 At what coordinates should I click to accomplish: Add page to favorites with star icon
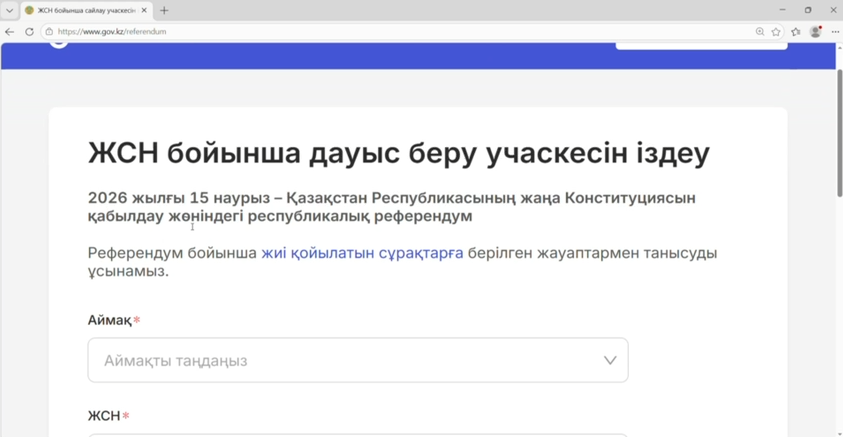[x=776, y=32]
